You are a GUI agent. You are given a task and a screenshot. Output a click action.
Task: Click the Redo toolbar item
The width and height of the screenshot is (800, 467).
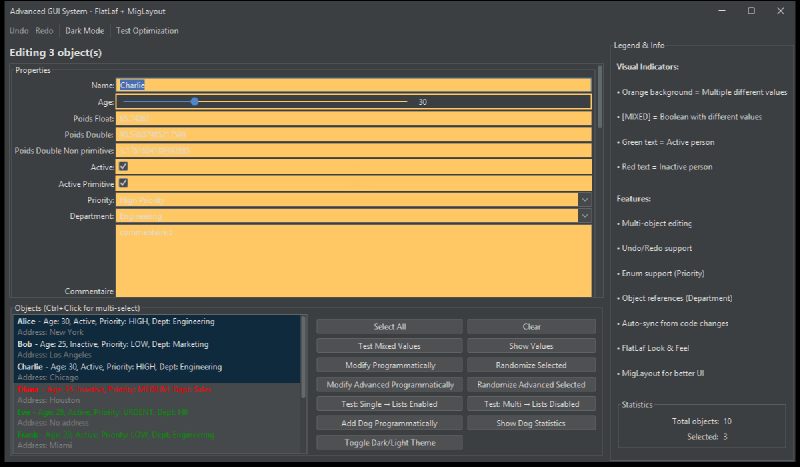[44, 31]
